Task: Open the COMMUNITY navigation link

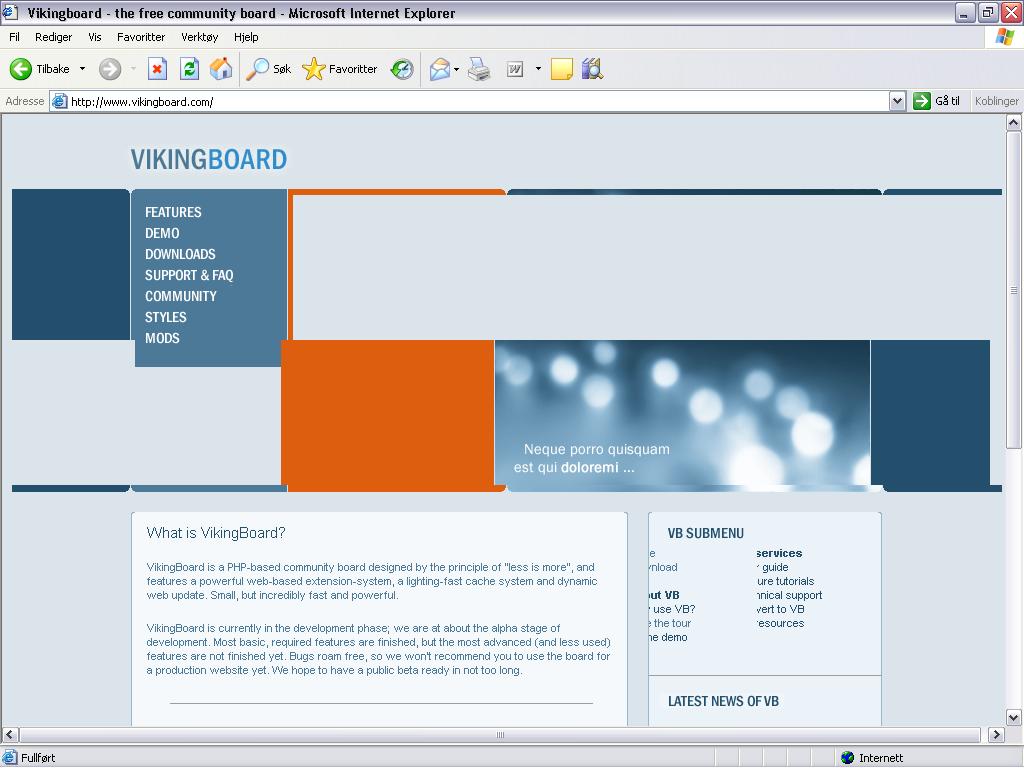Action: click(x=181, y=296)
